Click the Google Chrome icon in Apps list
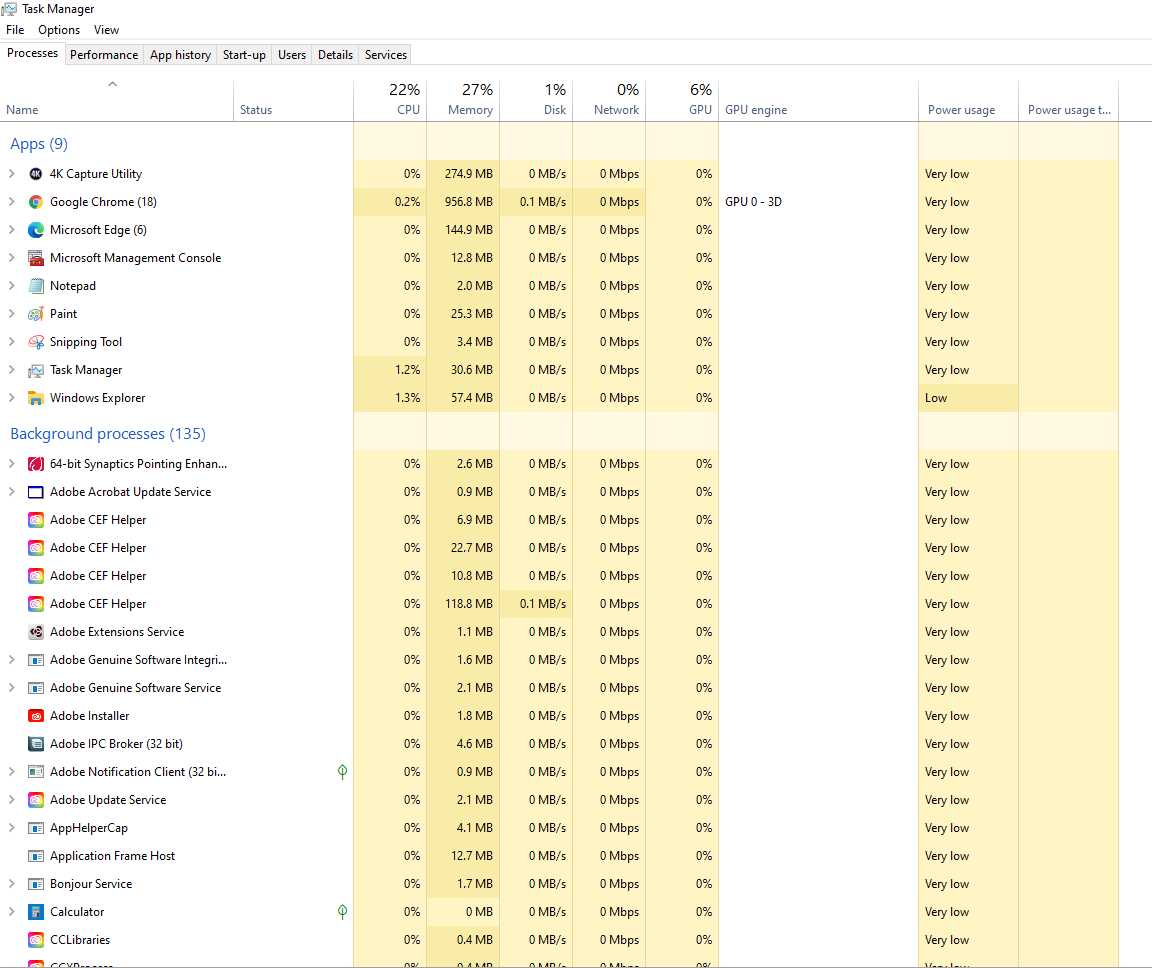Image resolution: width=1152 pixels, height=968 pixels. (x=36, y=202)
